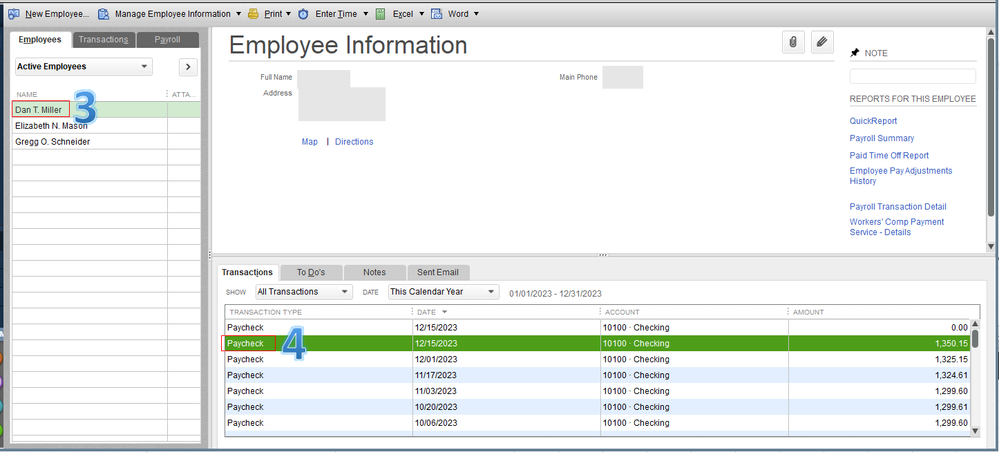Open the Enter Time dropdown arrow
This screenshot has width=999, height=453.
pyautogui.click(x=366, y=13)
